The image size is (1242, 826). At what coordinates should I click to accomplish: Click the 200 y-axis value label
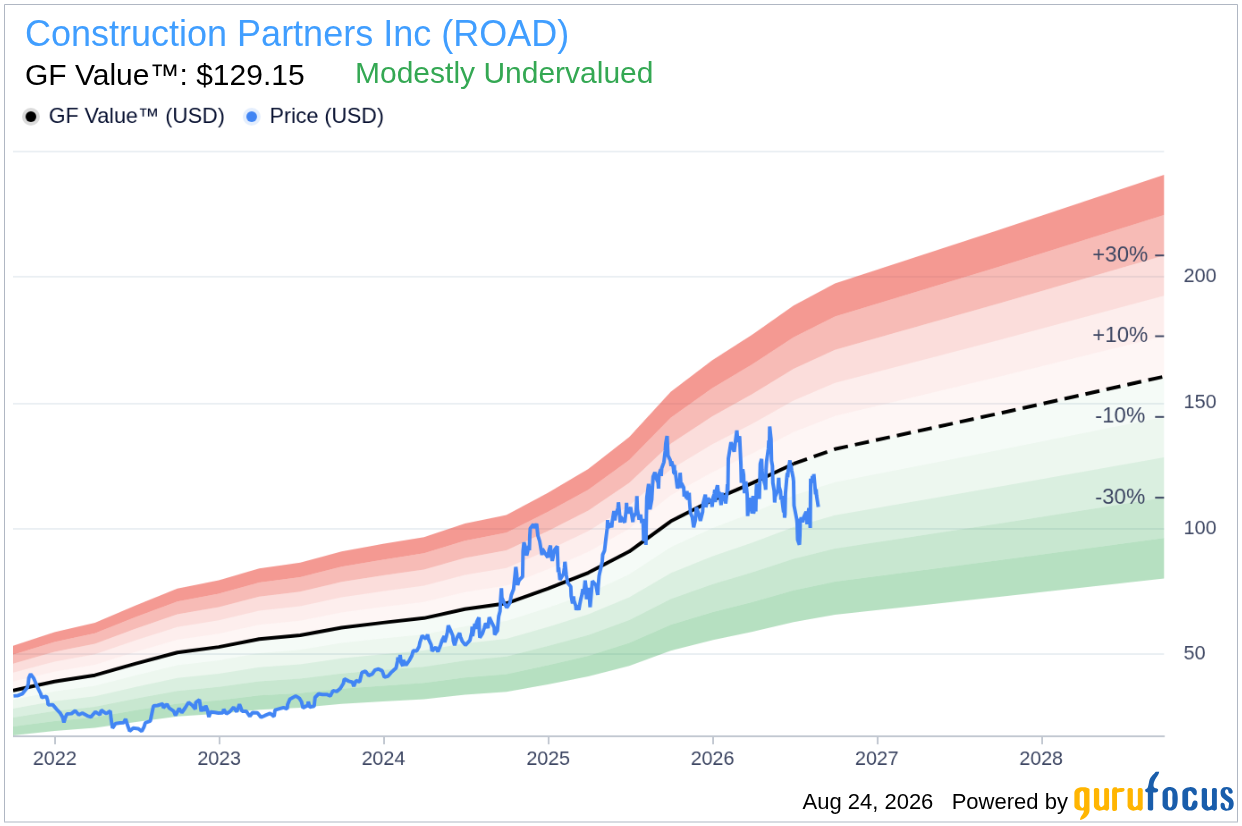(x=1200, y=276)
